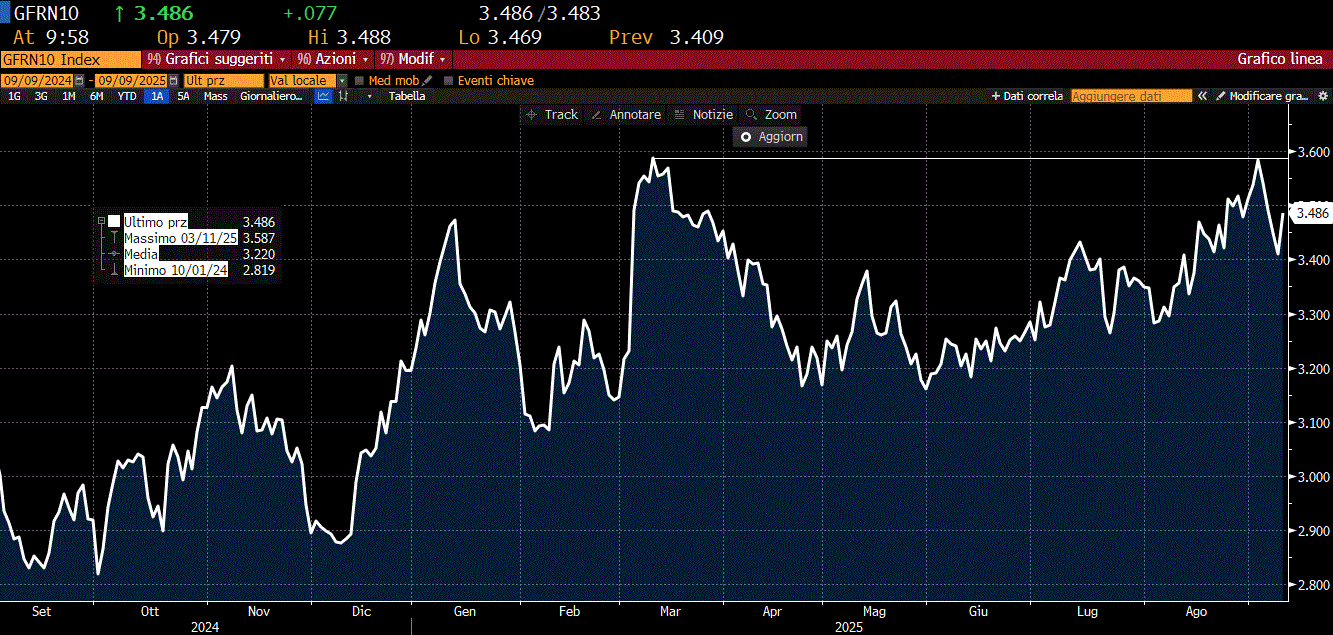Click the GFRN10 Index security field
The width and height of the screenshot is (1333, 635).
[71, 59]
